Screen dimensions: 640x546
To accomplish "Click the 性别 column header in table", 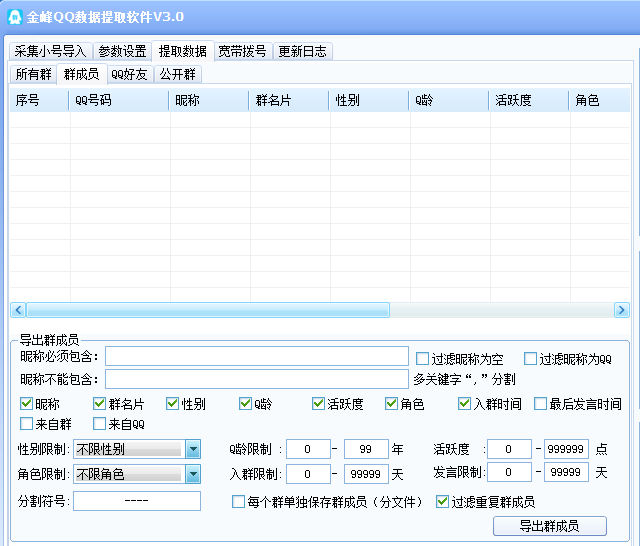I will pos(369,100).
